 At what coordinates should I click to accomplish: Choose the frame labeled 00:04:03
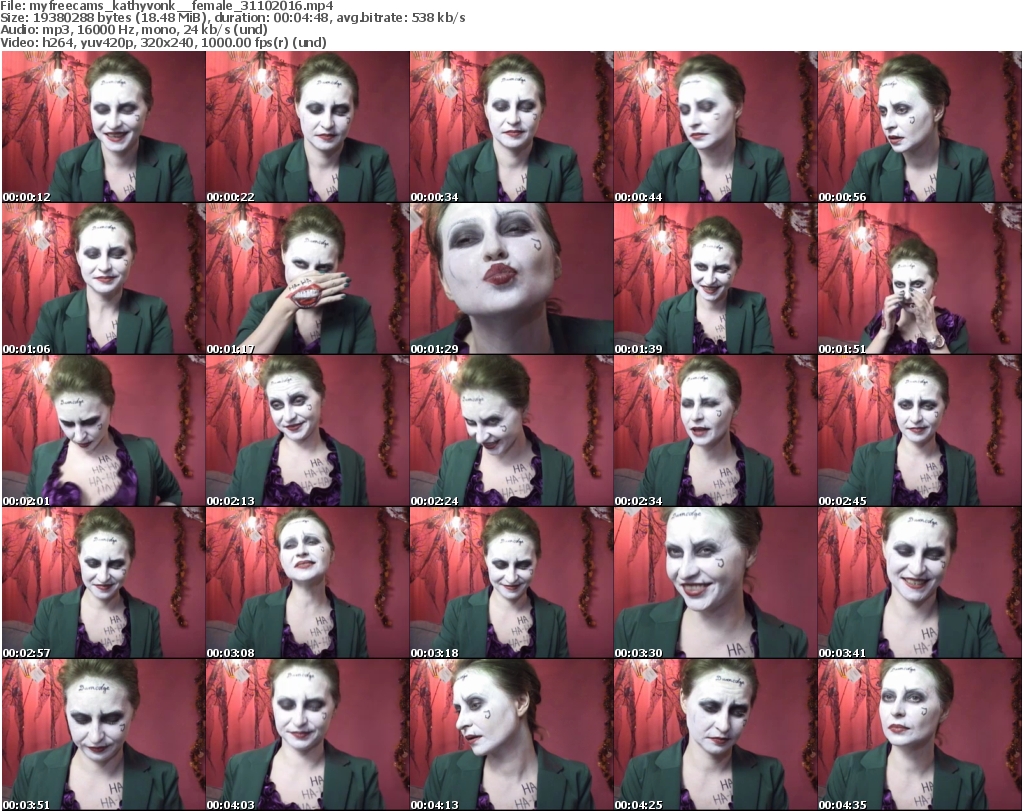click(308, 735)
